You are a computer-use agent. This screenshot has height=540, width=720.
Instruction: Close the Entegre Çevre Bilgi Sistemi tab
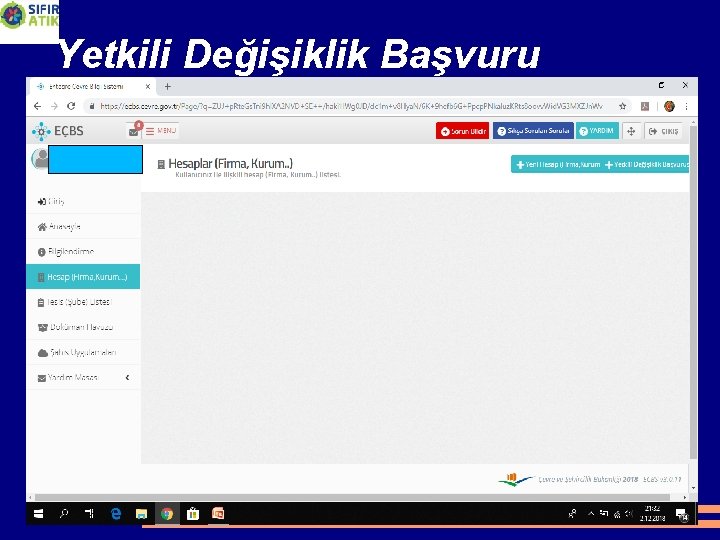(x=148, y=86)
